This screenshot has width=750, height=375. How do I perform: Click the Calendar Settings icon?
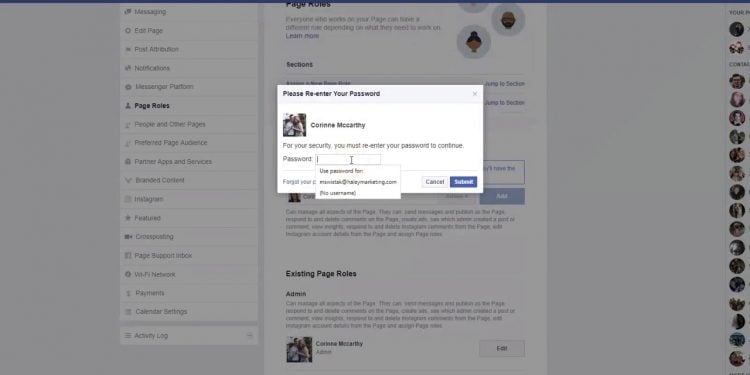pos(128,312)
